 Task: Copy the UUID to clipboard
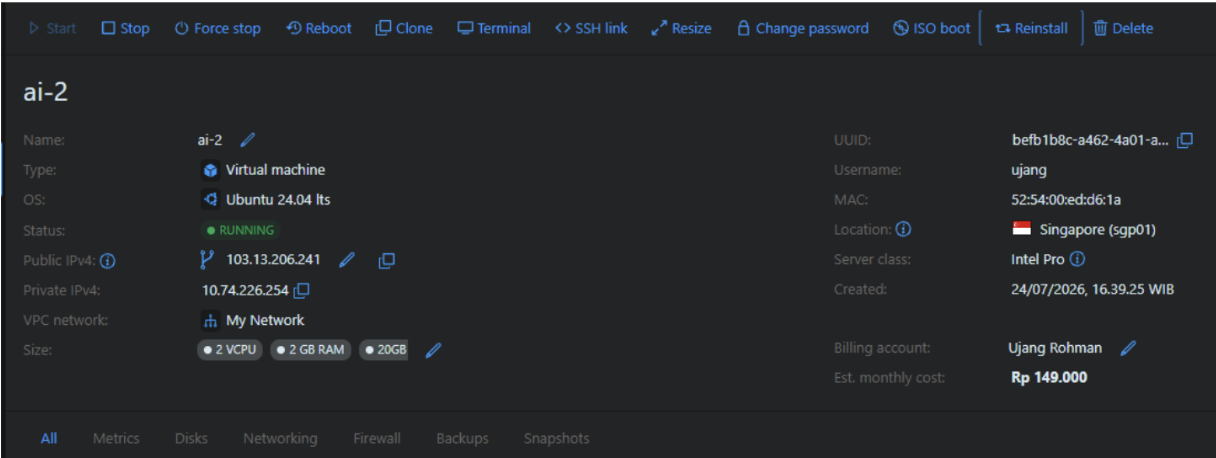(x=1185, y=140)
